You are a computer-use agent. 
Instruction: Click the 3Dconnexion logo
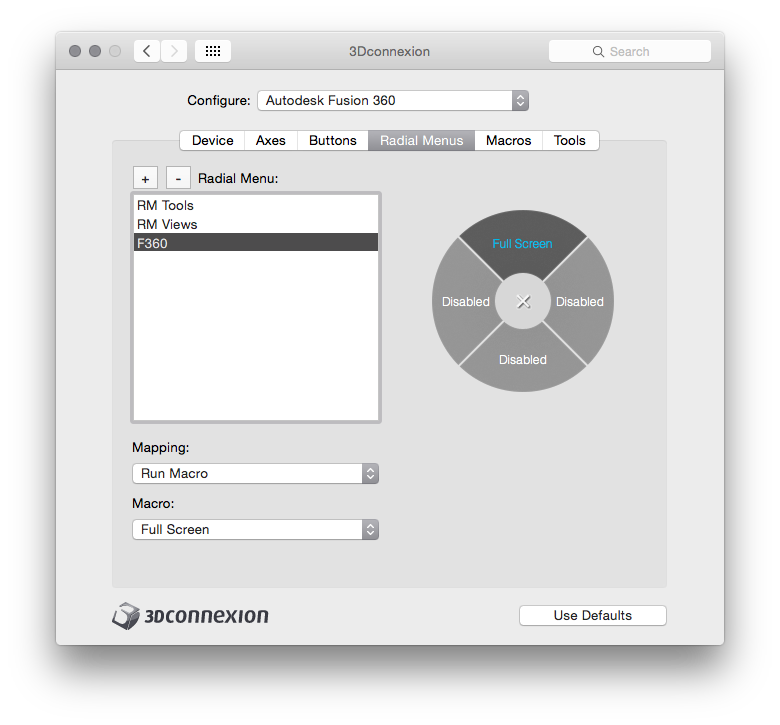click(x=191, y=616)
